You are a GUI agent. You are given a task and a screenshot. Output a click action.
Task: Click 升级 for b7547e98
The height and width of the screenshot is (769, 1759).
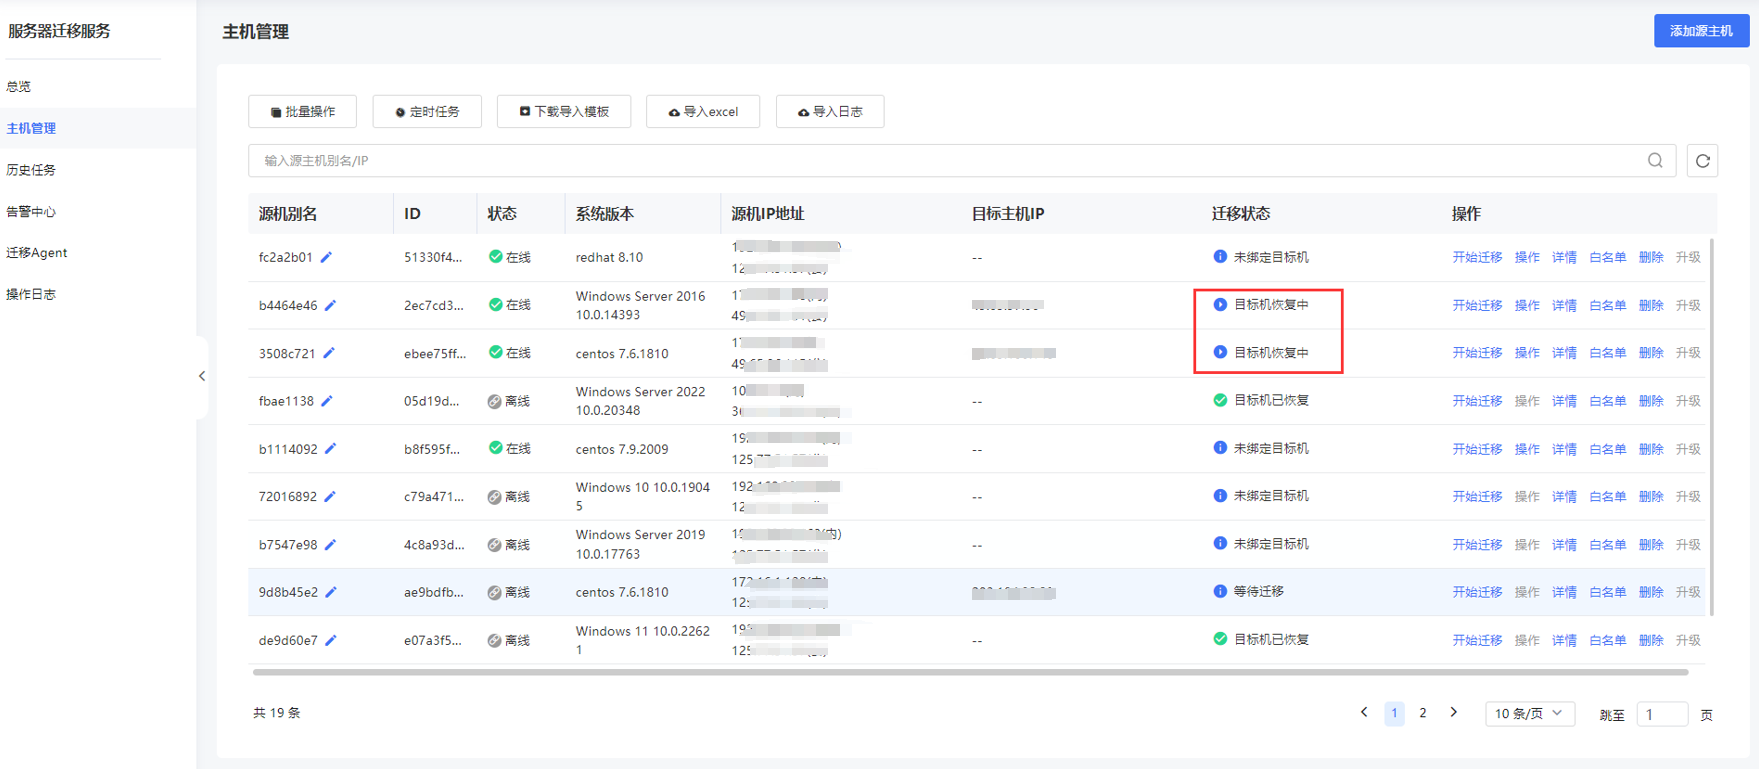coord(1688,545)
